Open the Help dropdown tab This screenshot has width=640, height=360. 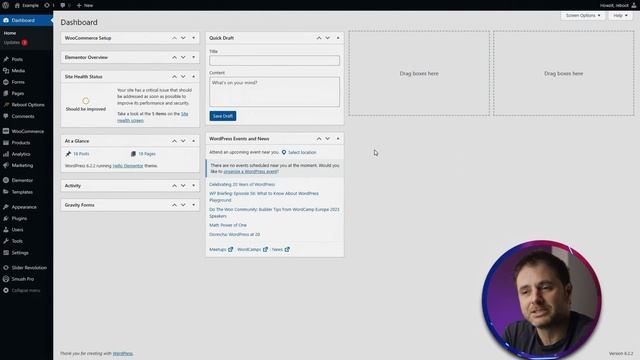[x=620, y=16]
